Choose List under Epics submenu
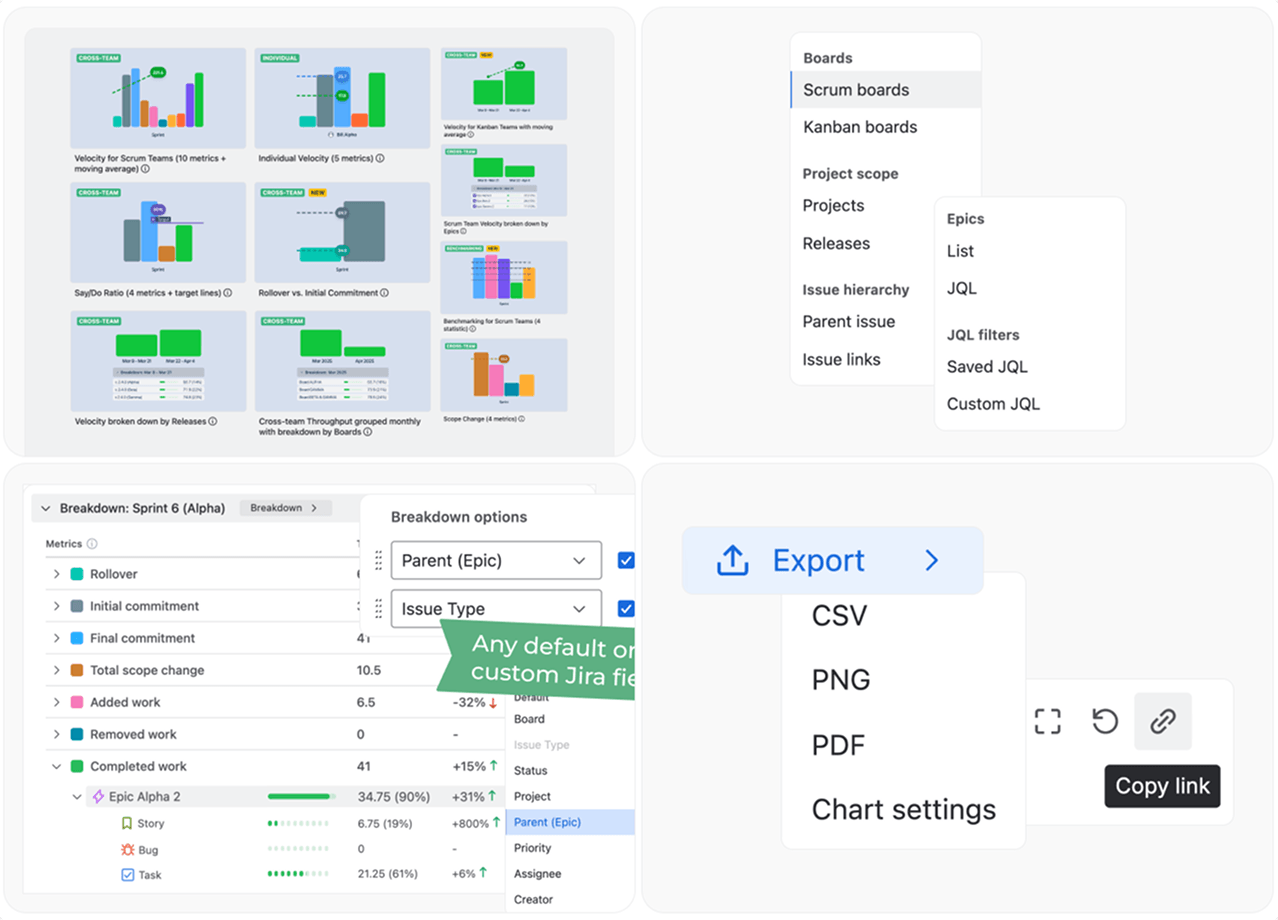The width and height of the screenshot is (1278, 920). point(960,251)
